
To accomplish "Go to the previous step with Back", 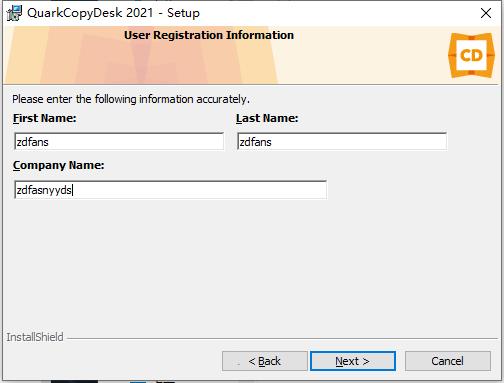I will pyautogui.click(x=265, y=361).
